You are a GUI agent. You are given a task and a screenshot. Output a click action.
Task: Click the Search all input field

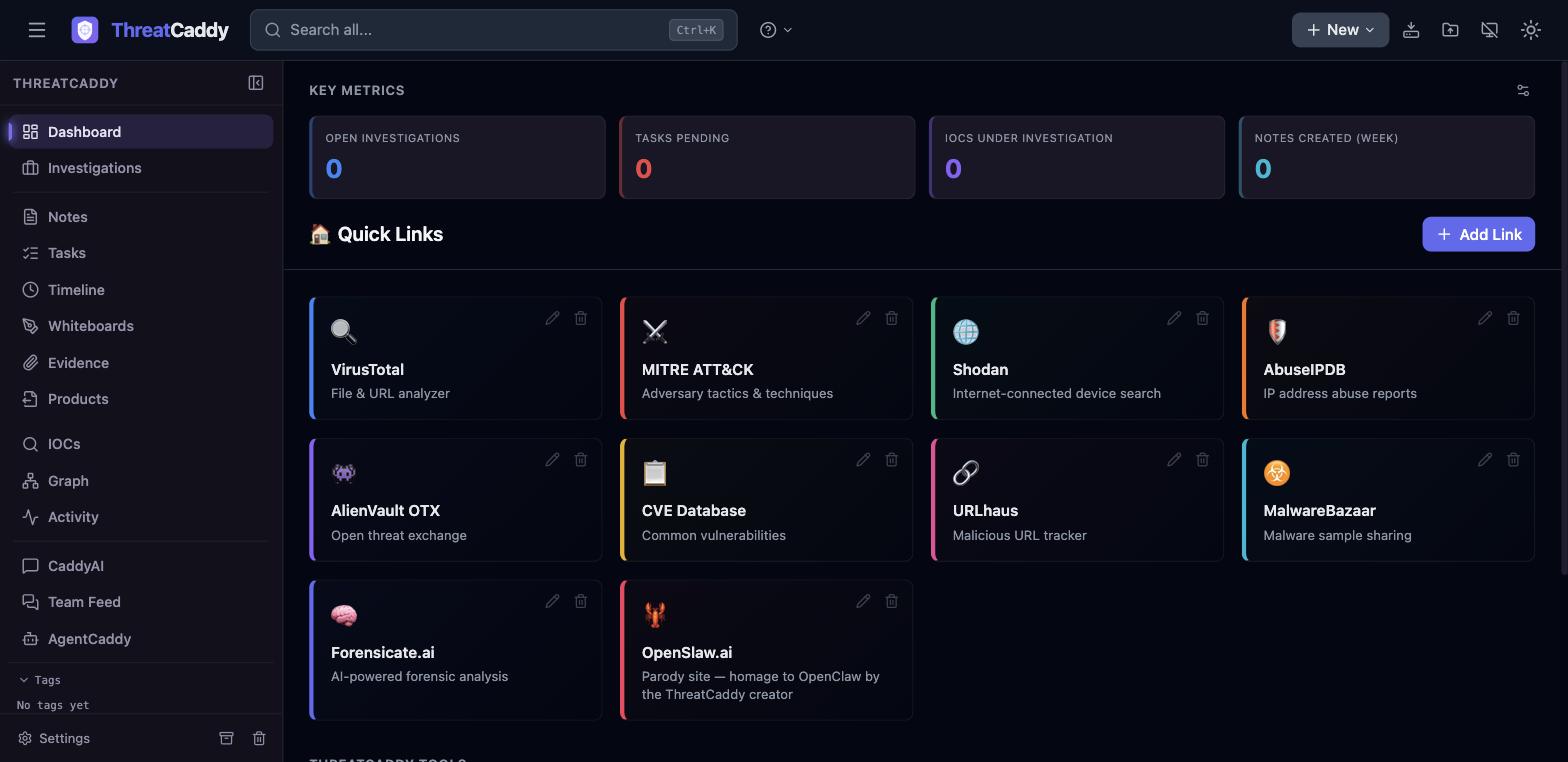[494, 30]
